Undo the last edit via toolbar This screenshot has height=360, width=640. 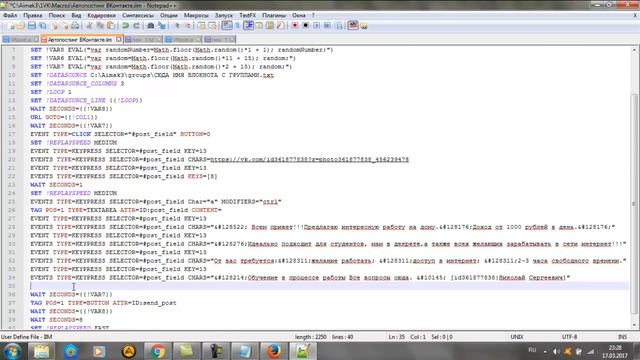point(125,26)
